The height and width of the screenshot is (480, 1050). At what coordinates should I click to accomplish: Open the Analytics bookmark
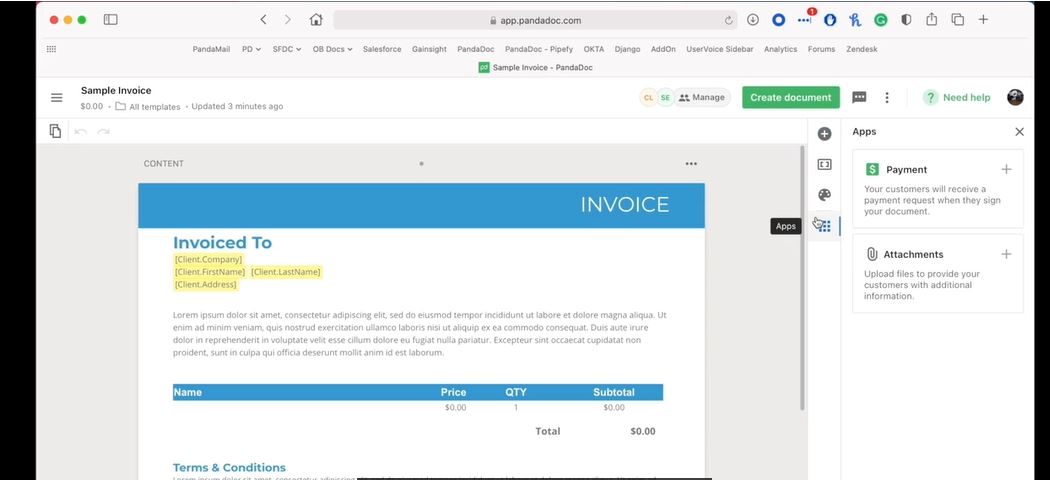(x=781, y=49)
